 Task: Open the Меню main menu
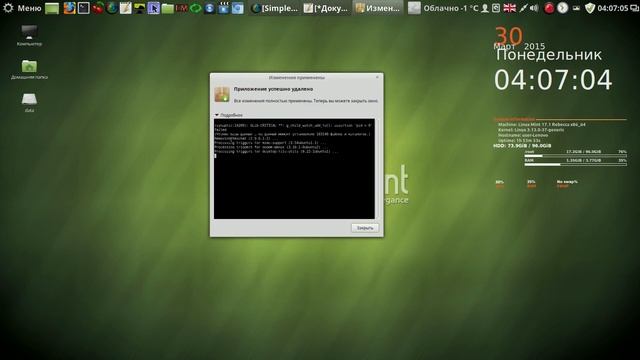click(22, 8)
